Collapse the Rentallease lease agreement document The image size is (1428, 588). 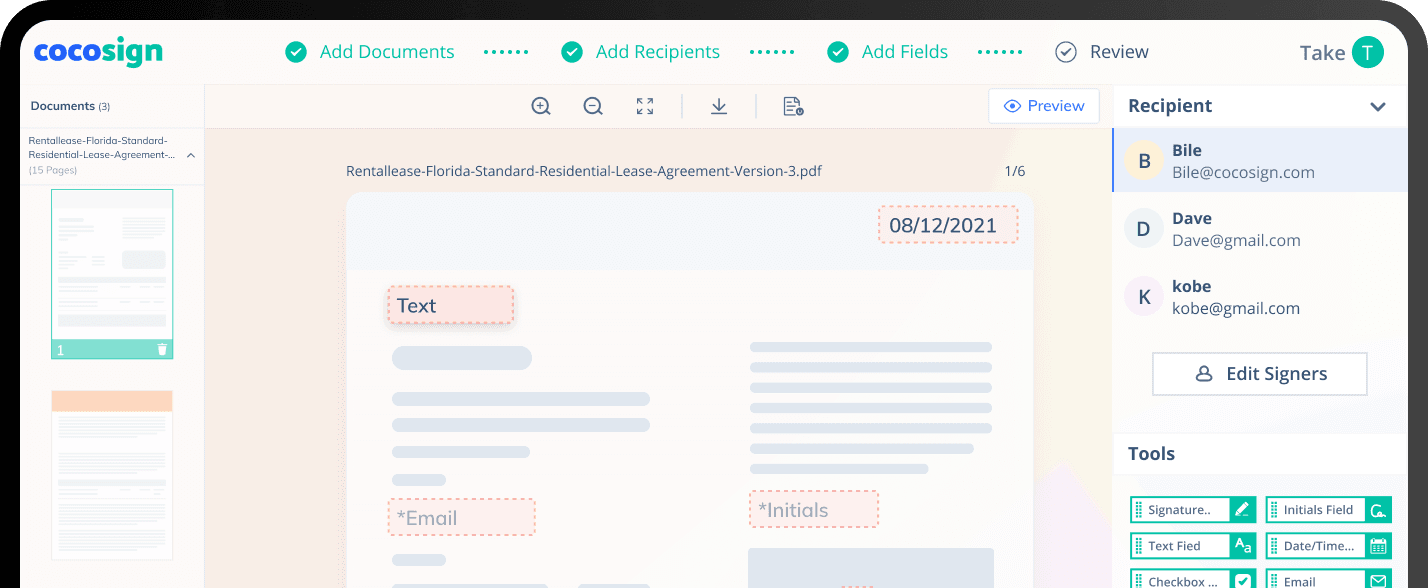190,155
